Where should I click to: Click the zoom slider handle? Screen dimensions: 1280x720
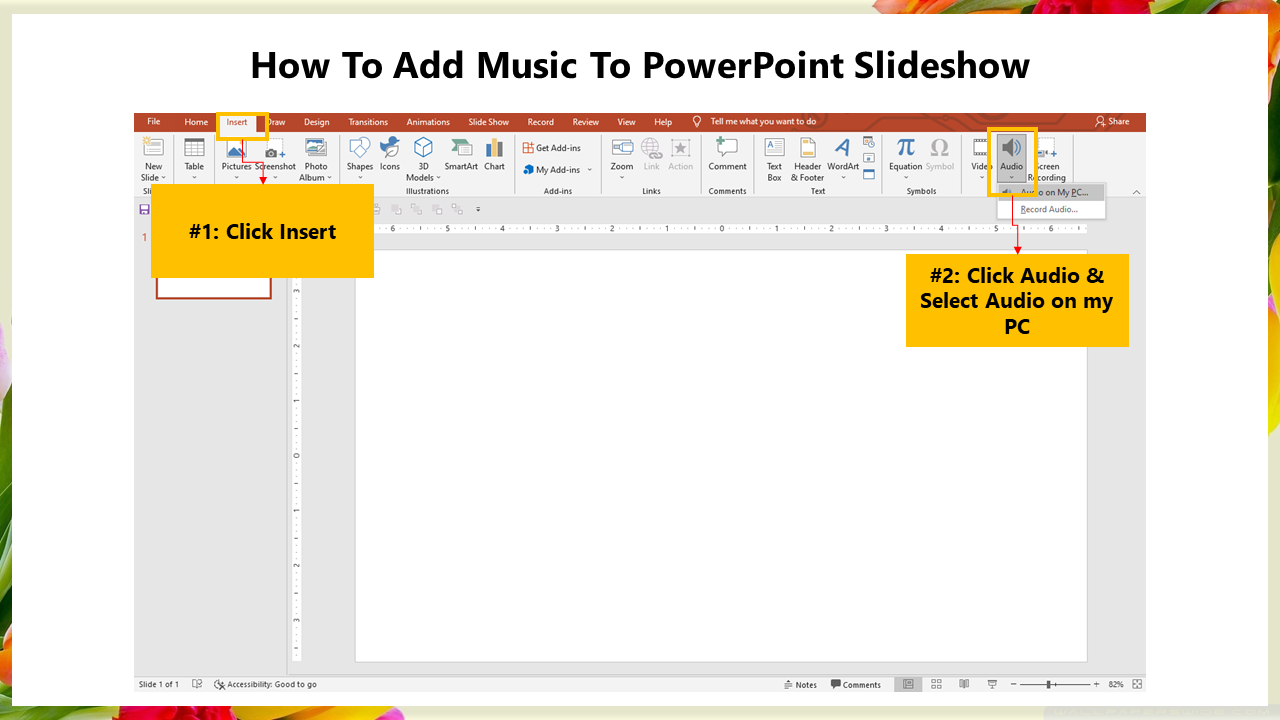tap(1049, 685)
